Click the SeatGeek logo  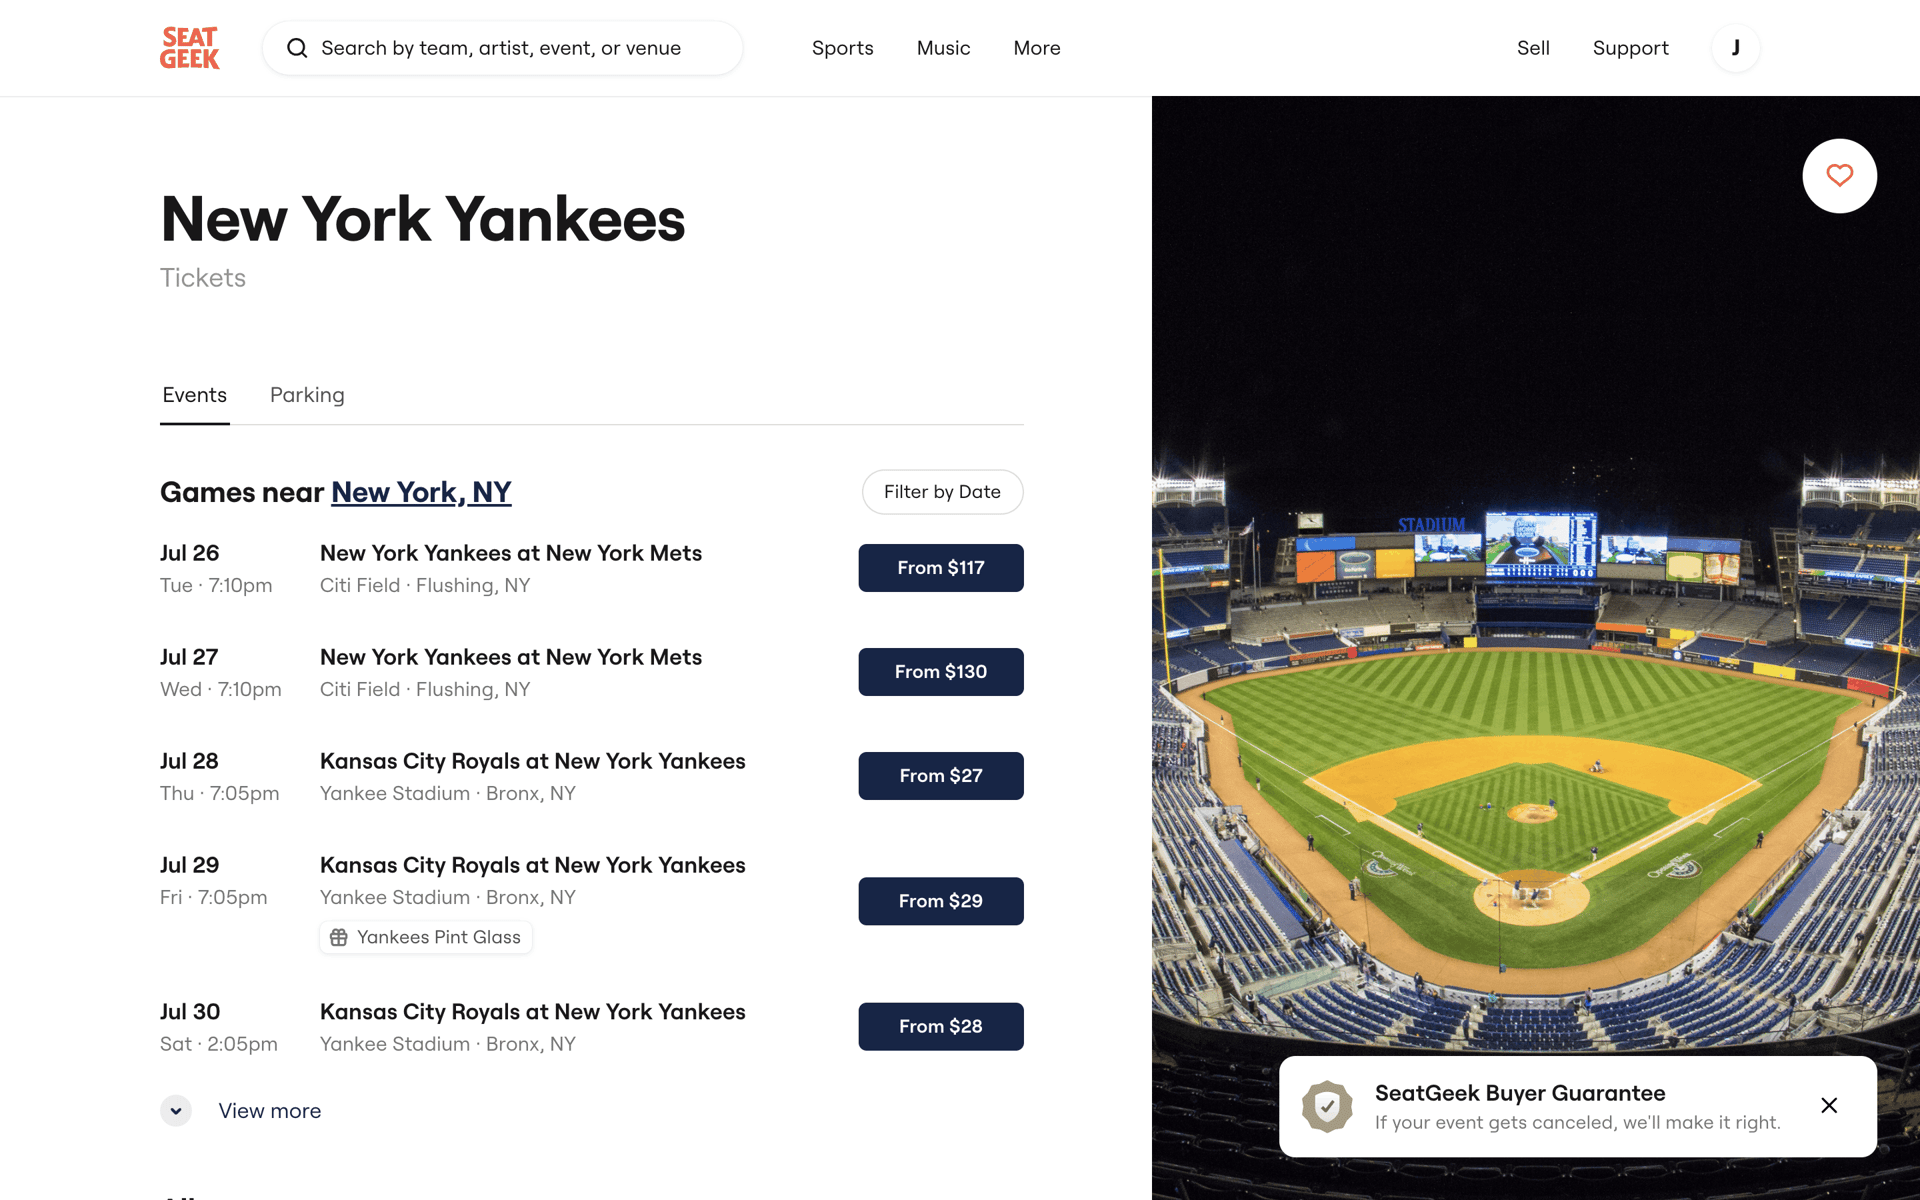[190, 48]
